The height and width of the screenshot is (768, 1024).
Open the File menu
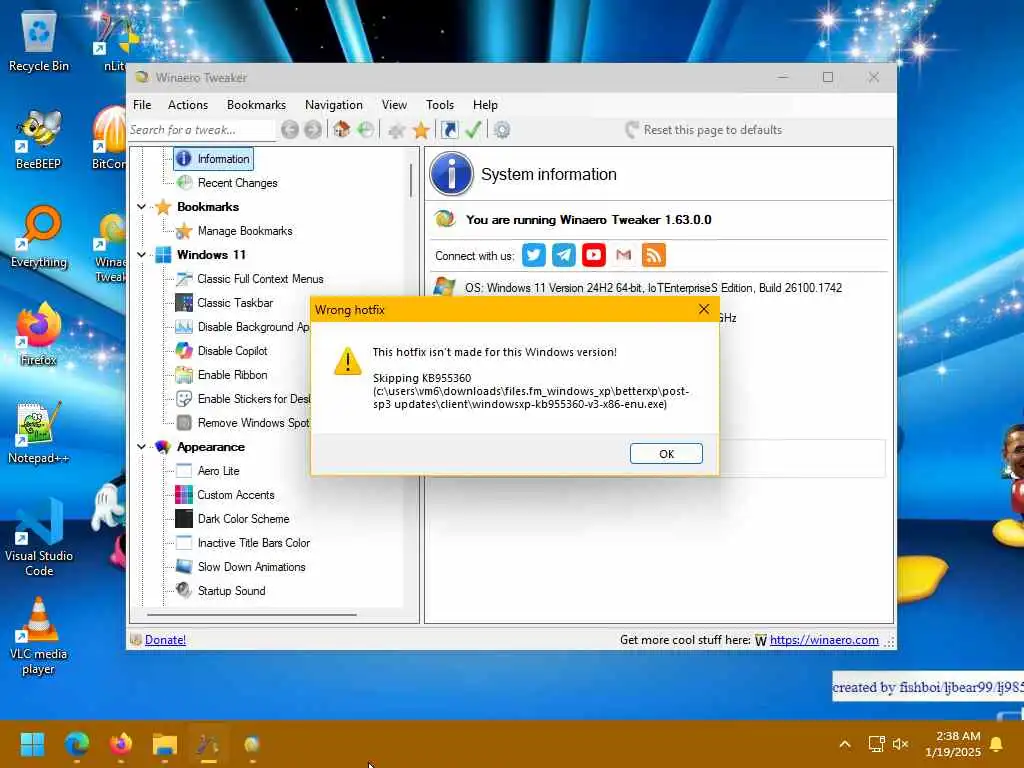click(x=142, y=104)
